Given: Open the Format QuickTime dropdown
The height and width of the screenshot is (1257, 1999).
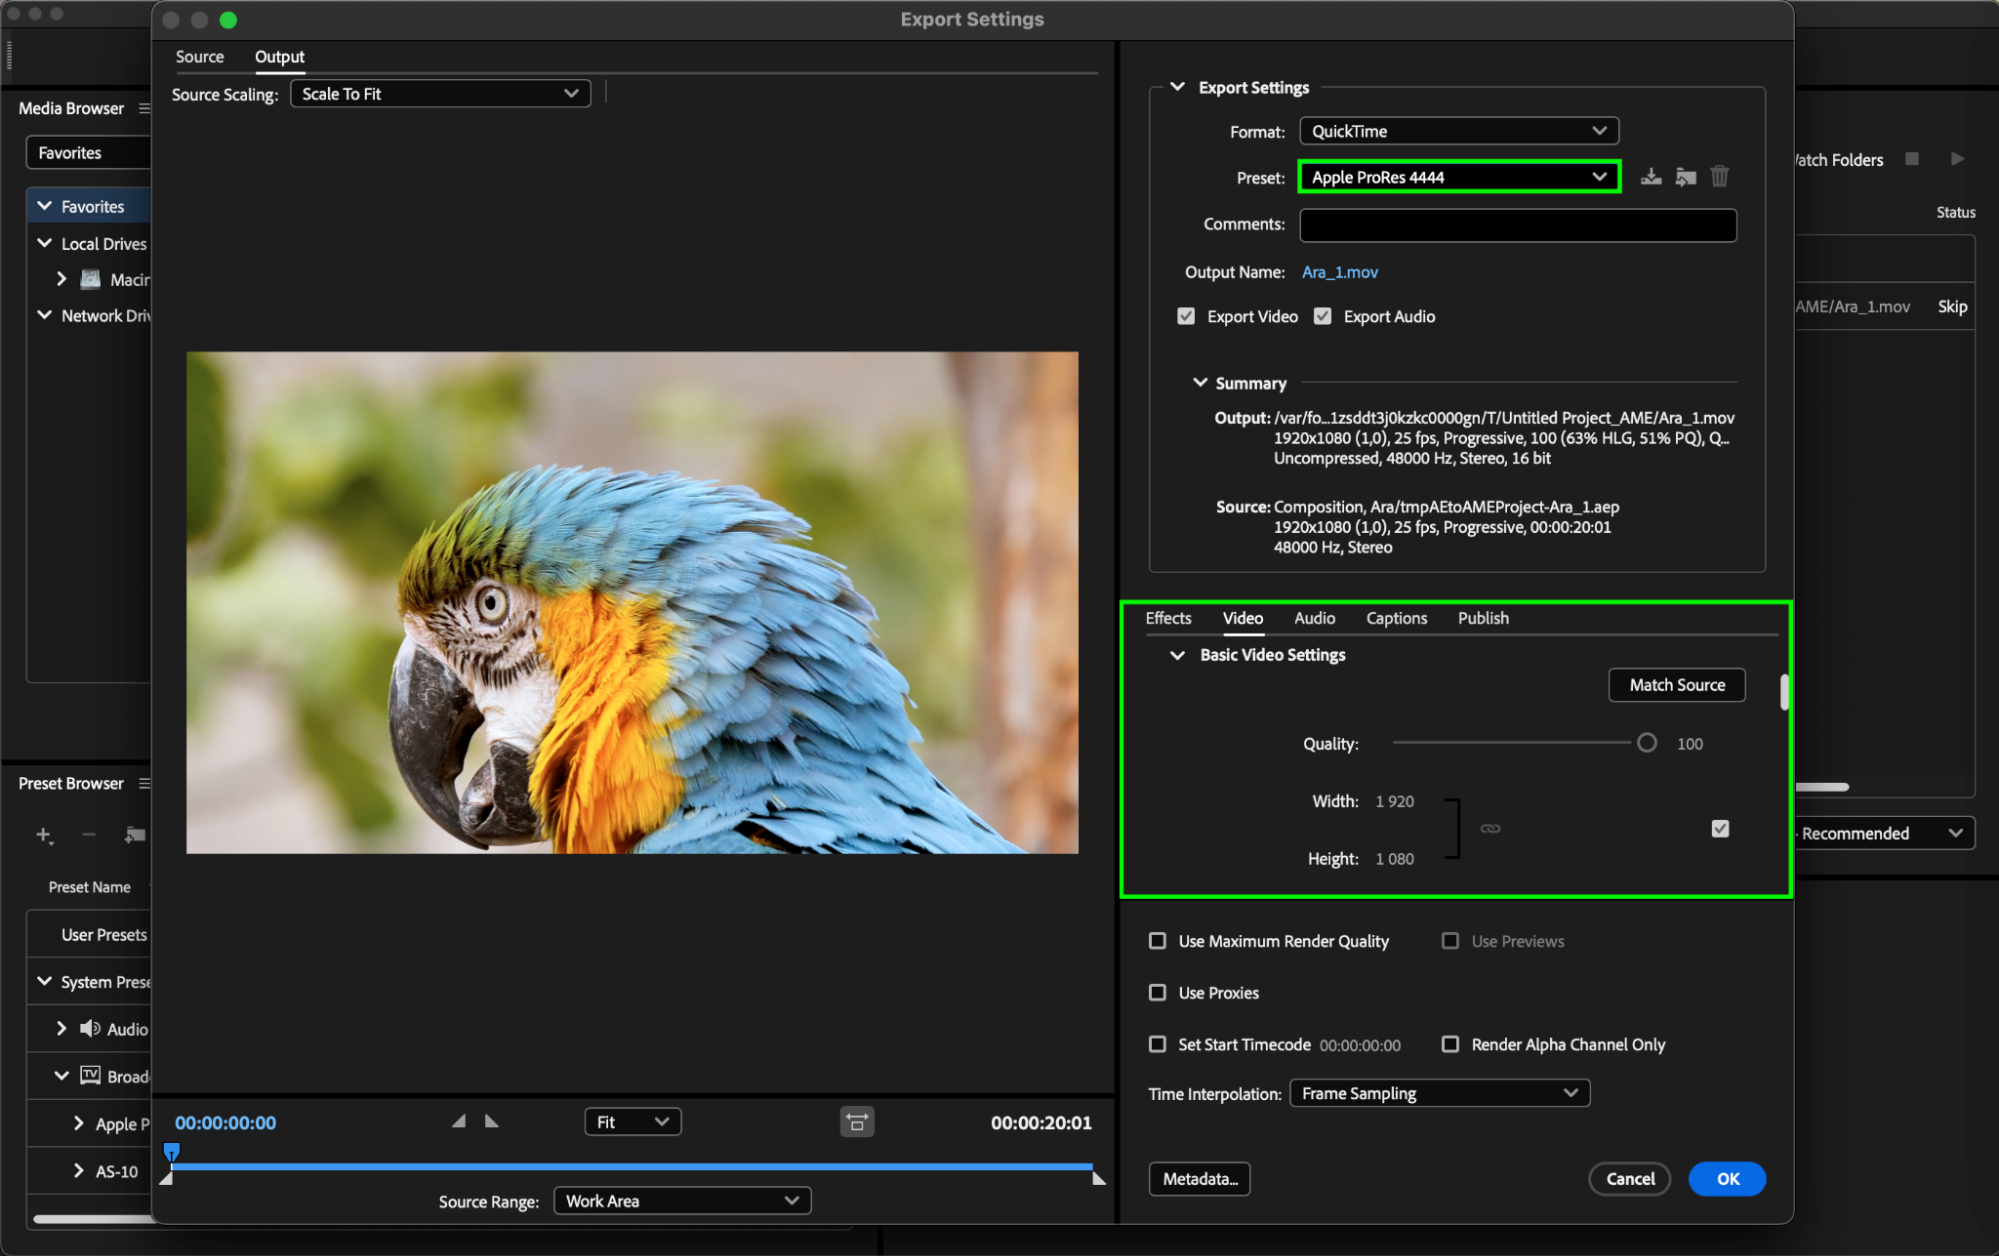Looking at the screenshot, I should point(1458,131).
